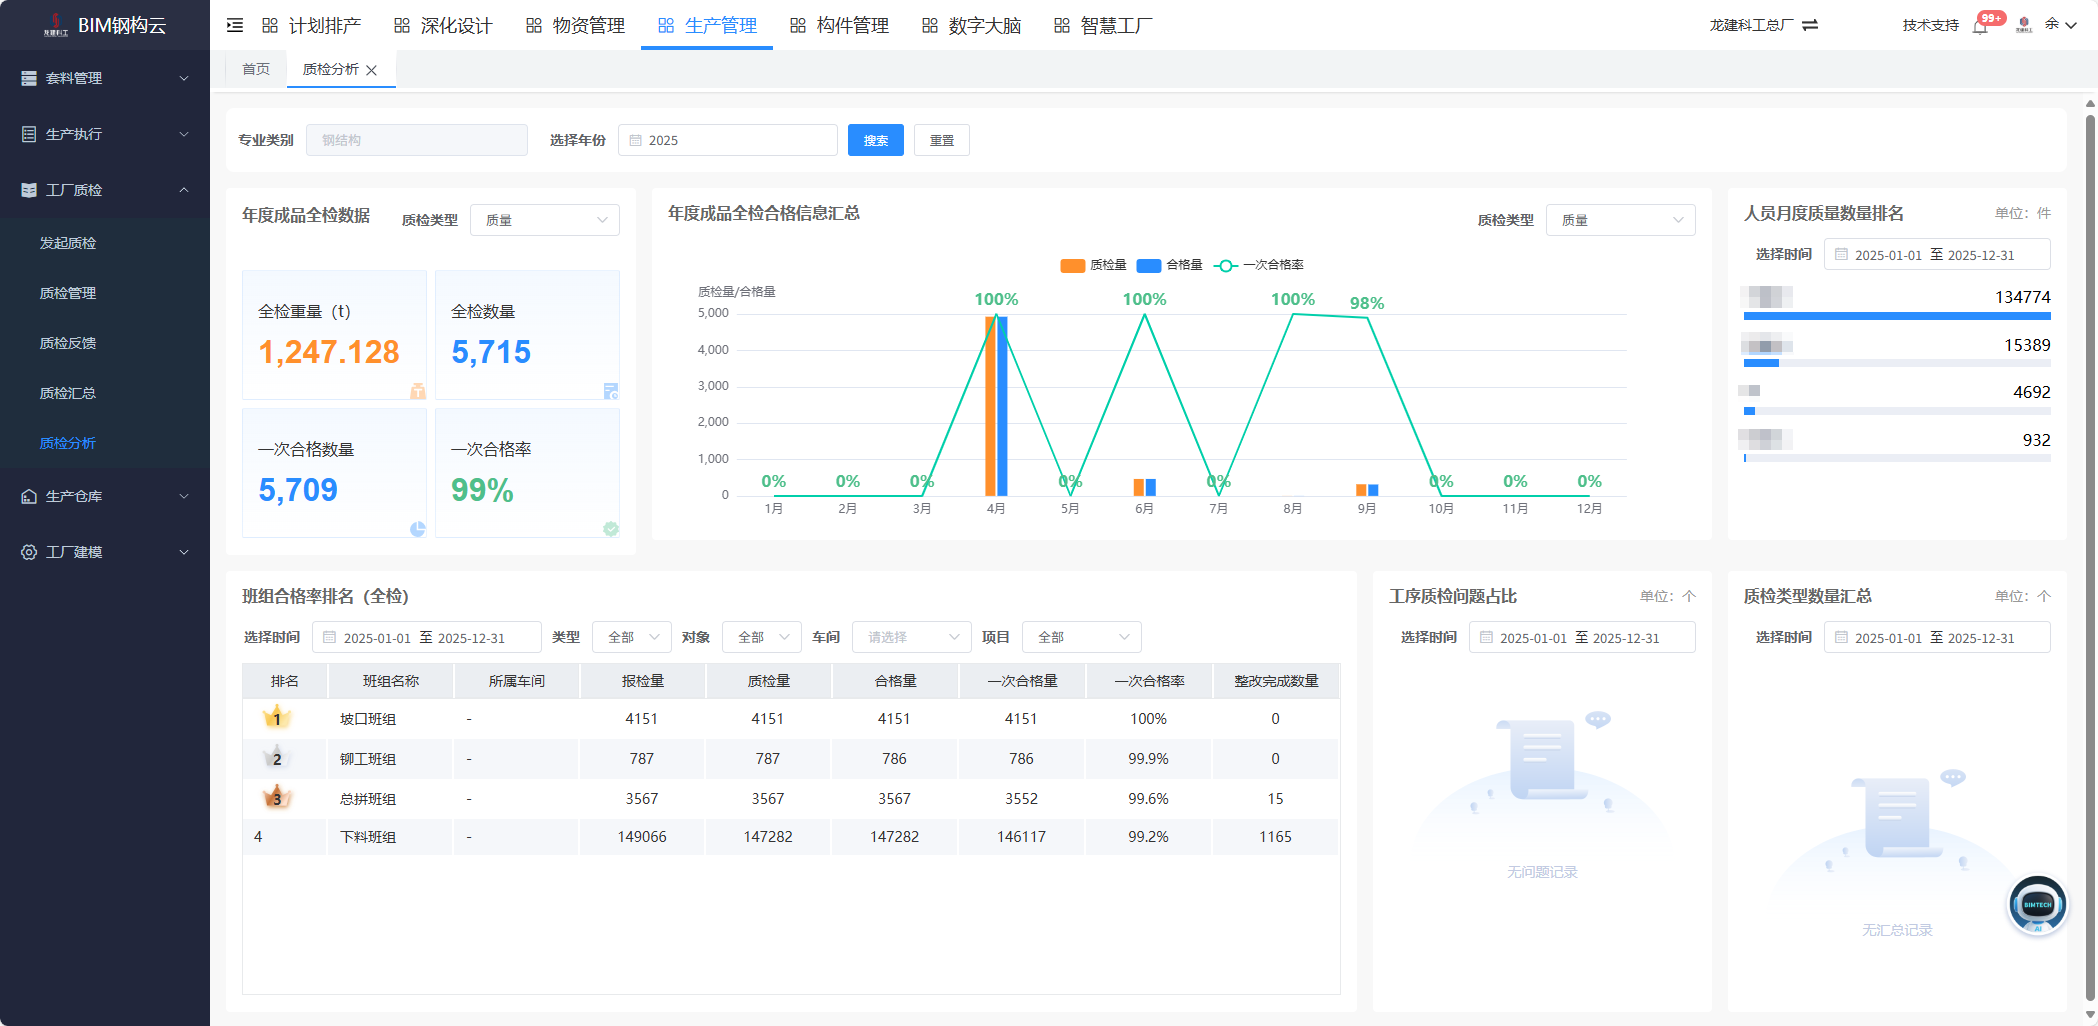Click the 生产仓库 sidebar icon

coord(29,496)
